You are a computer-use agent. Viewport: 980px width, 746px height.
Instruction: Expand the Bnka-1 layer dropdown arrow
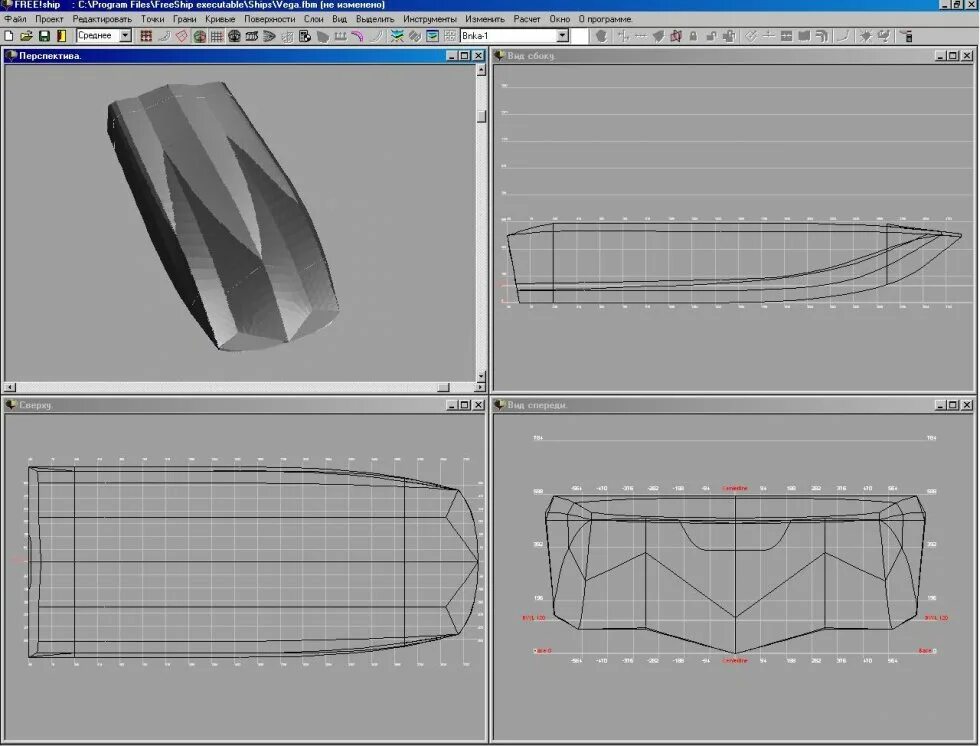tap(562, 36)
